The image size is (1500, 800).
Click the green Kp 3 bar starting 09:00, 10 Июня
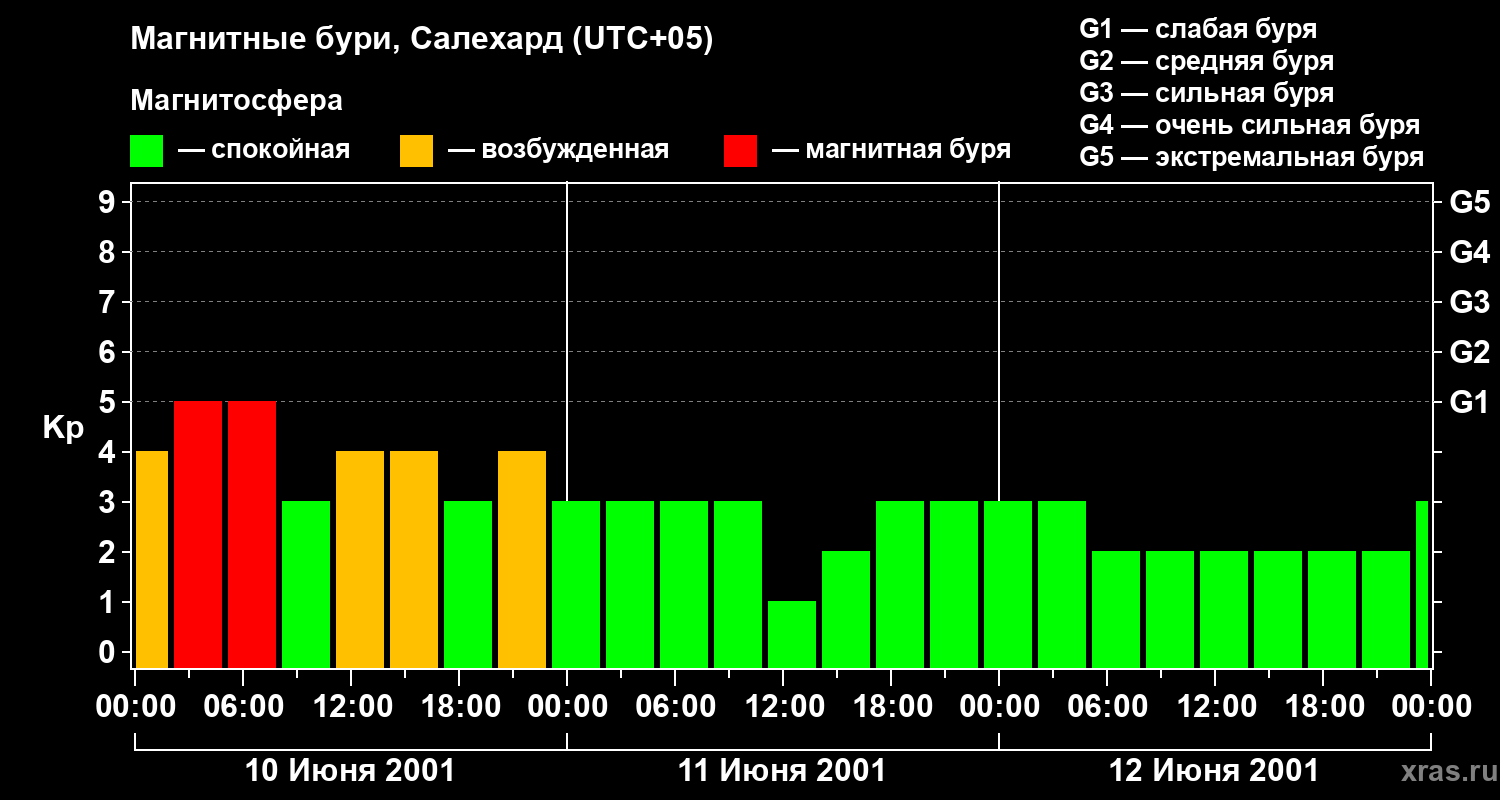[x=306, y=584]
